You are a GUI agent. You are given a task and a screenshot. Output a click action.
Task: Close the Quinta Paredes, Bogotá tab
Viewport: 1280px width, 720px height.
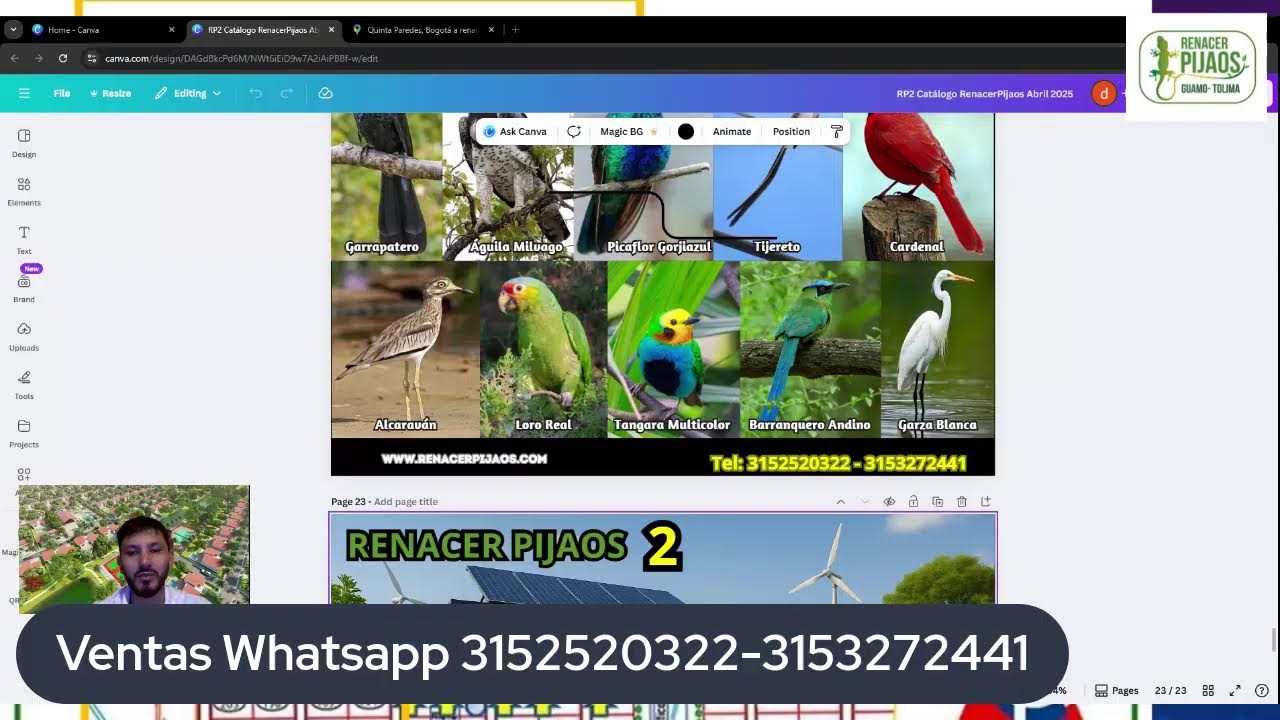(x=491, y=30)
